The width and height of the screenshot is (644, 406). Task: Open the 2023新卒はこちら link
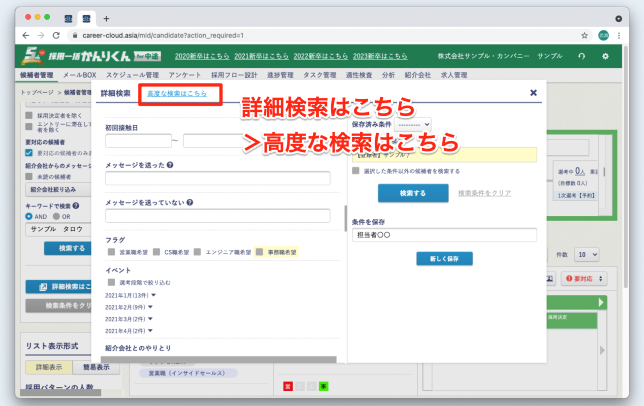coord(380,56)
